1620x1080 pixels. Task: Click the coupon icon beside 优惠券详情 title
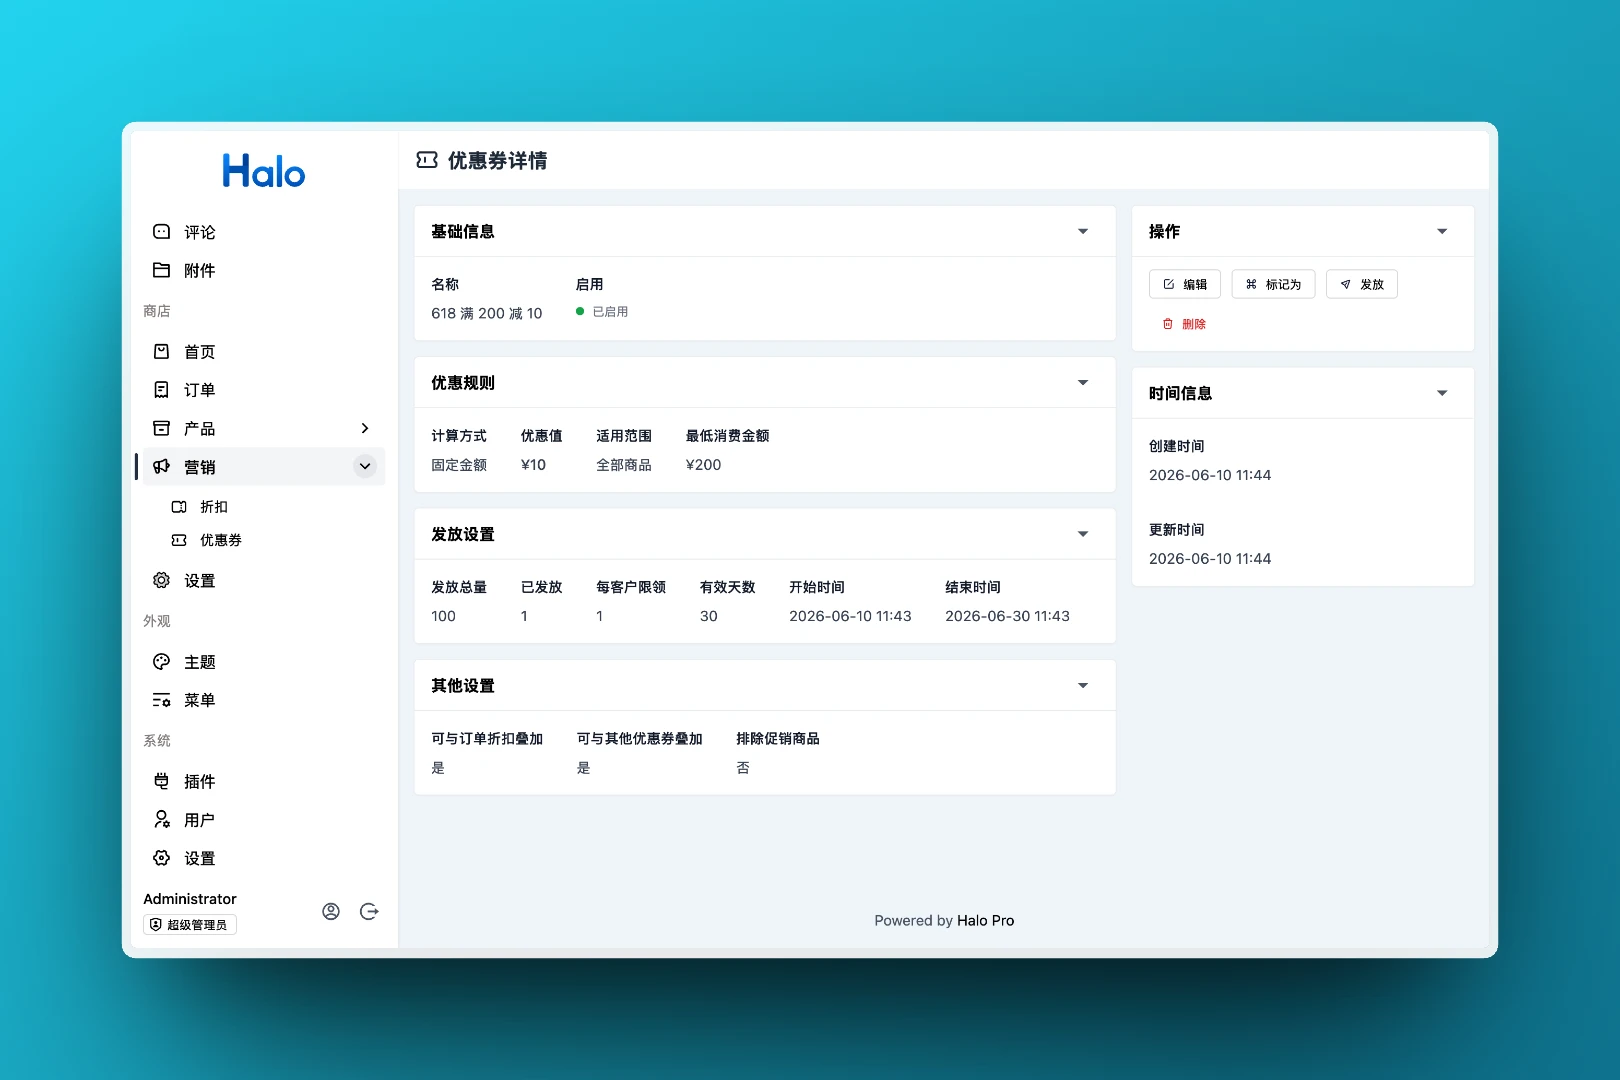pyautogui.click(x=427, y=160)
